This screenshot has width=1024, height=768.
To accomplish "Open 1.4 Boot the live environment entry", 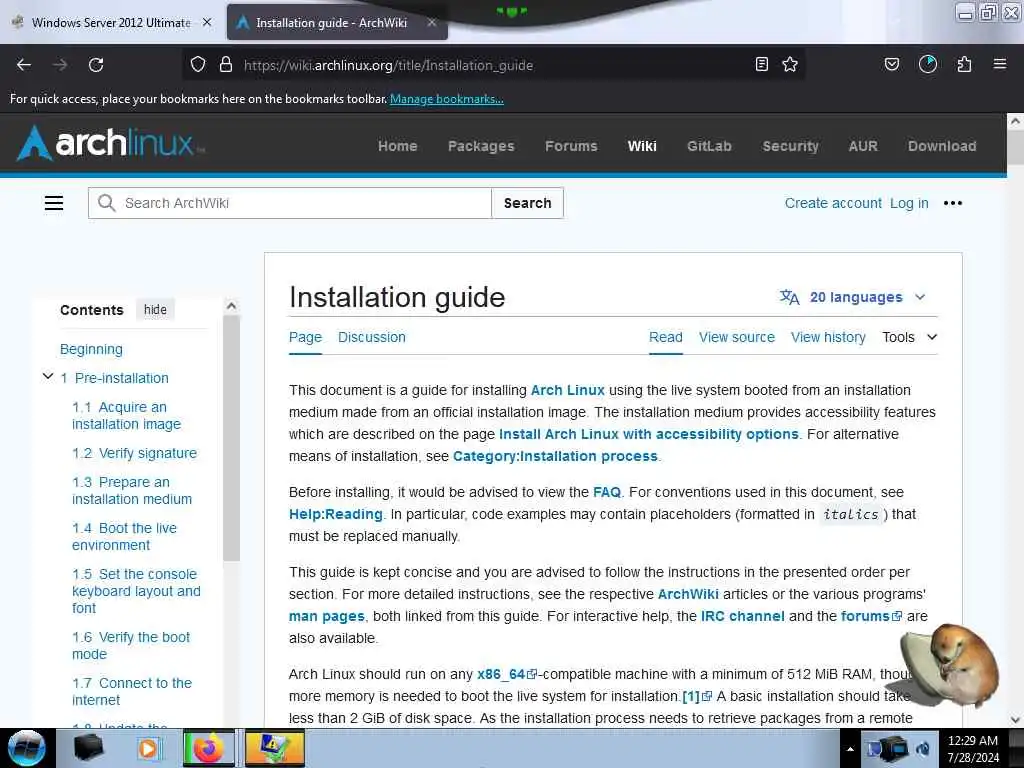I will (124, 536).
